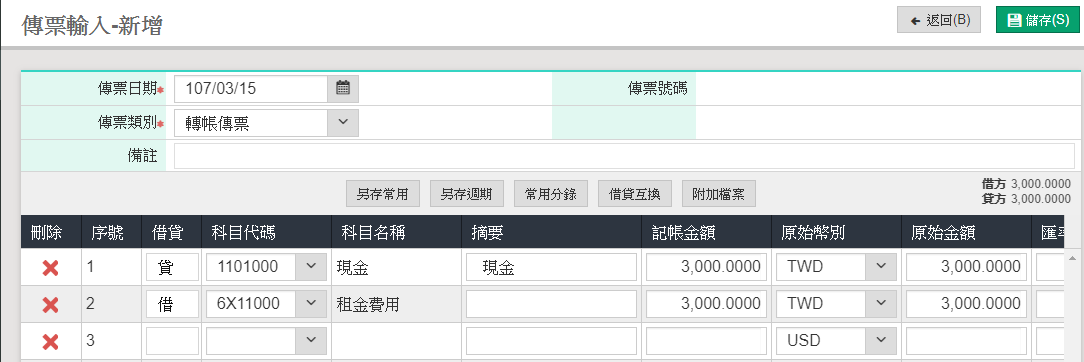This screenshot has height=362, width=1084.
Task: Click the 借貸 field showing 借 in row 2
Action: (x=172, y=303)
